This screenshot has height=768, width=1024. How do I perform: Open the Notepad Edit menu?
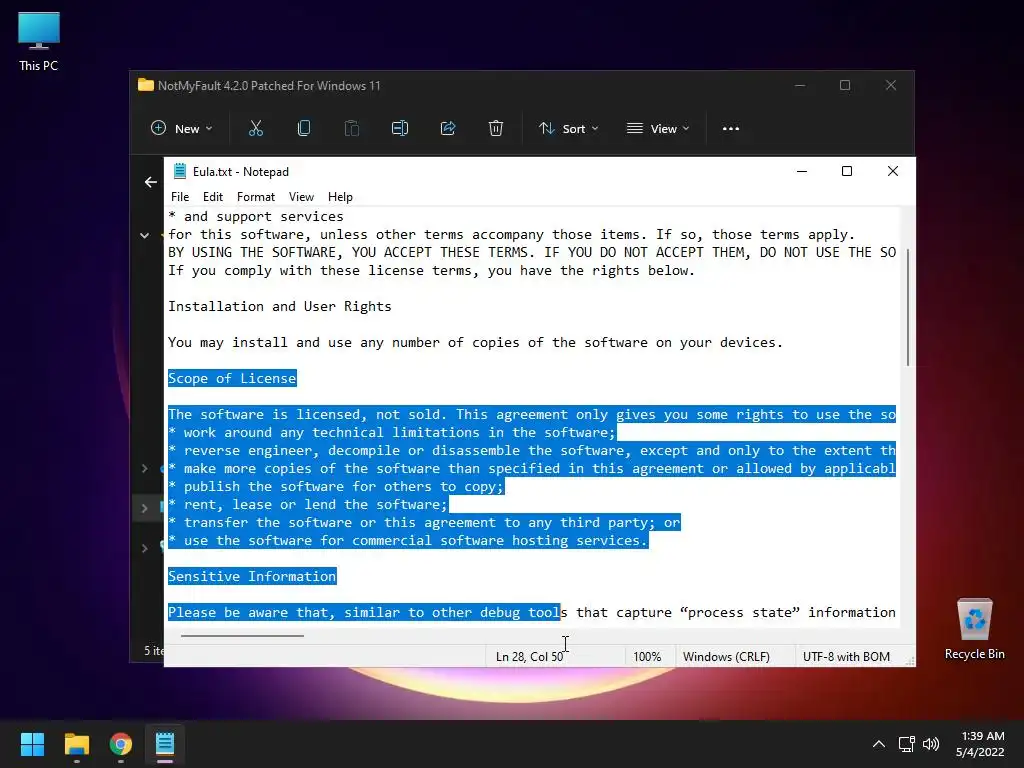click(x=213, y=197)
